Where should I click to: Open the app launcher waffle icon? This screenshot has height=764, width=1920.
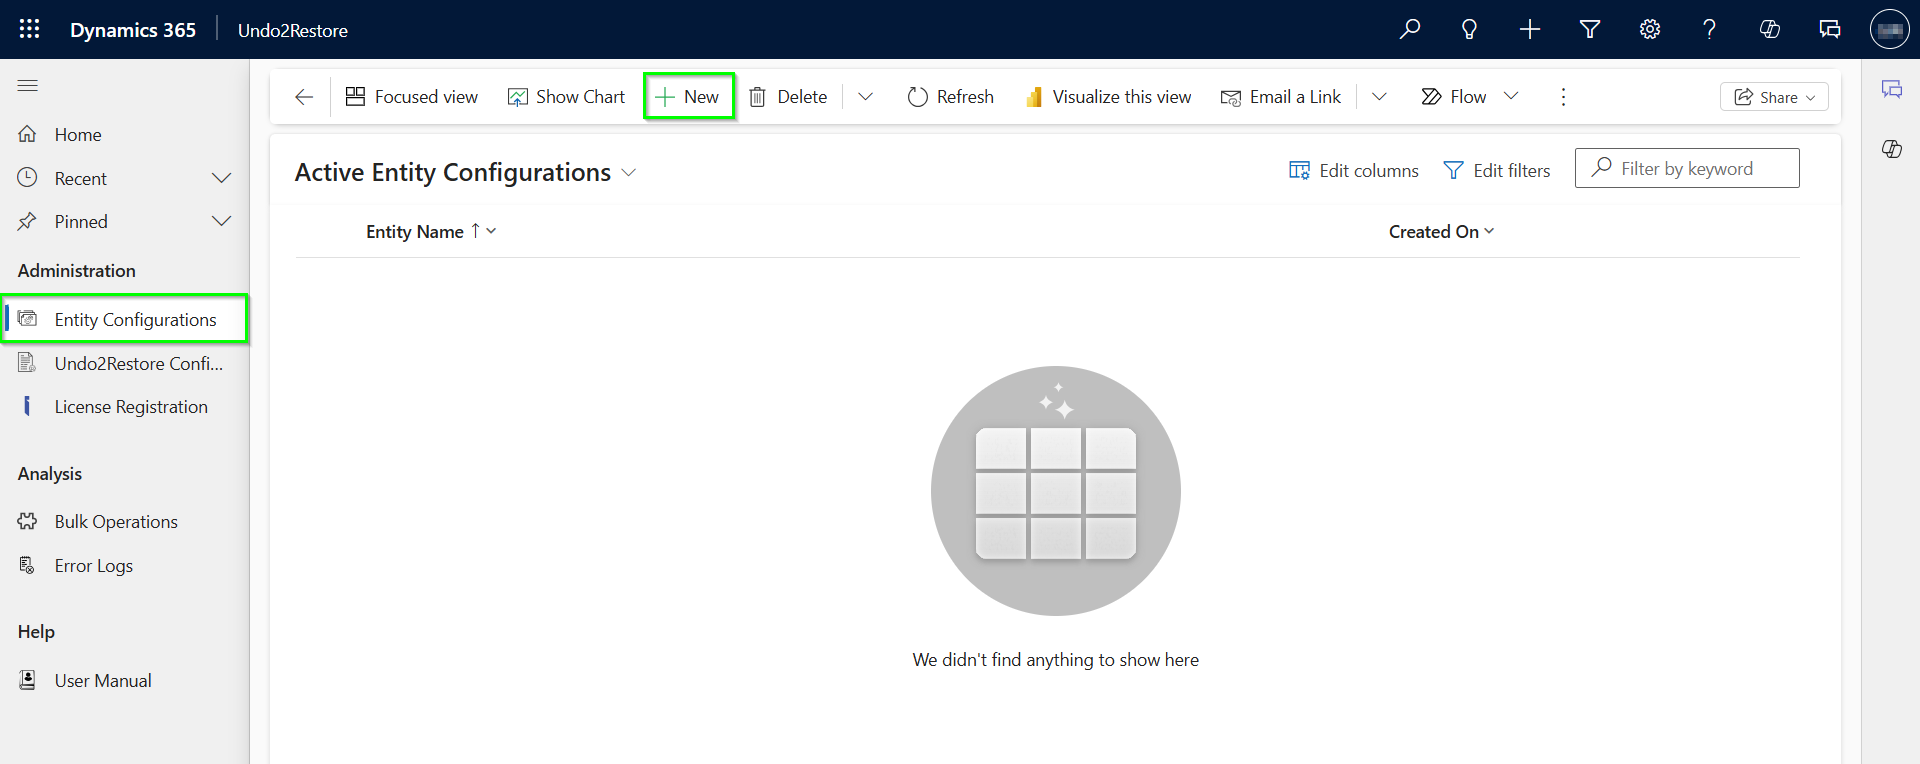click(29, 29)
